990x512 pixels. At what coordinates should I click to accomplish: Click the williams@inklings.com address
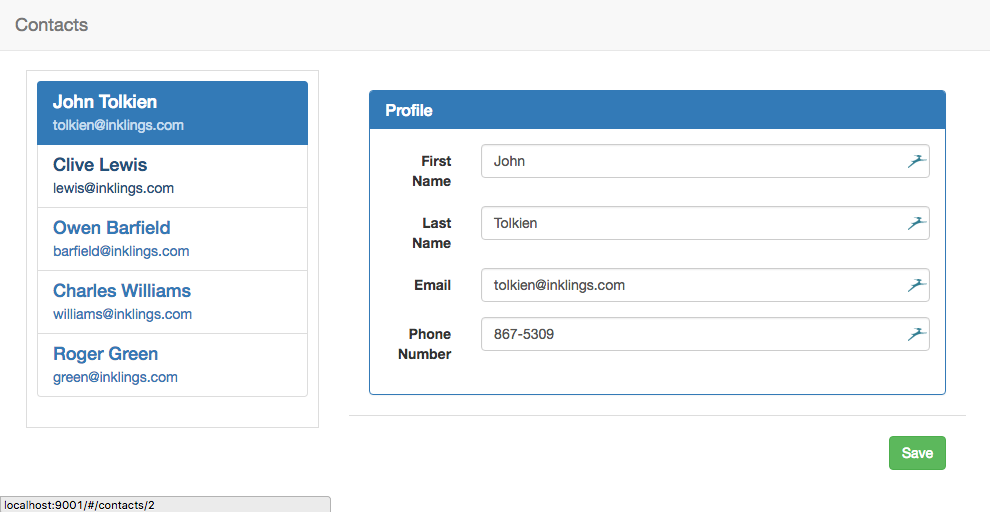[x=122, y=314]
